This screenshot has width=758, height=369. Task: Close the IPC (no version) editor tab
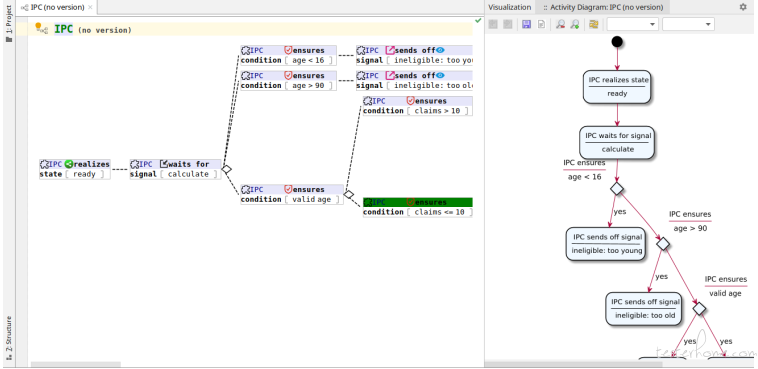(x=90, y=7)
